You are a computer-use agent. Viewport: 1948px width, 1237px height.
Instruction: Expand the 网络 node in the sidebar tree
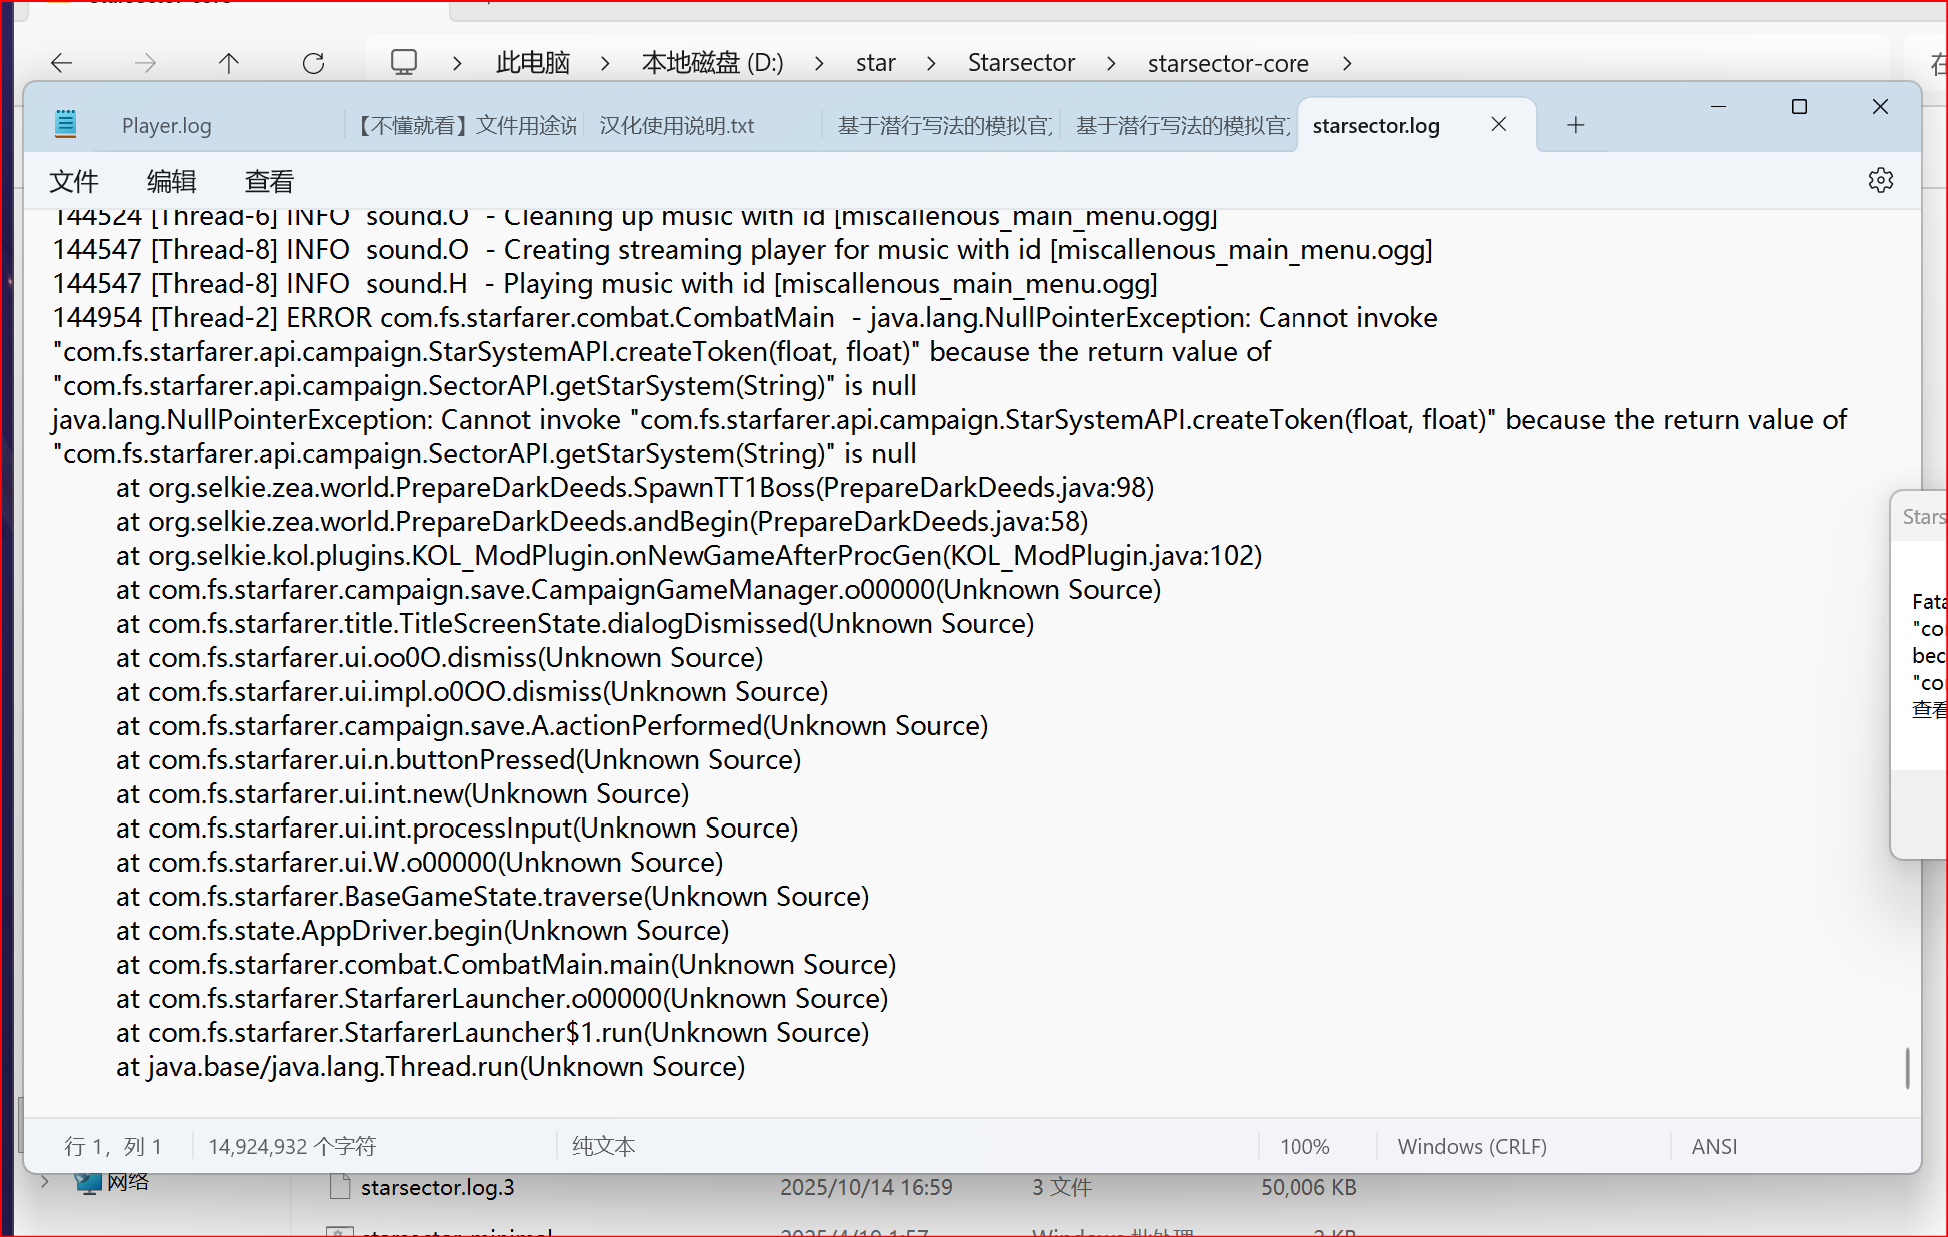click(x=45, y=1182)
